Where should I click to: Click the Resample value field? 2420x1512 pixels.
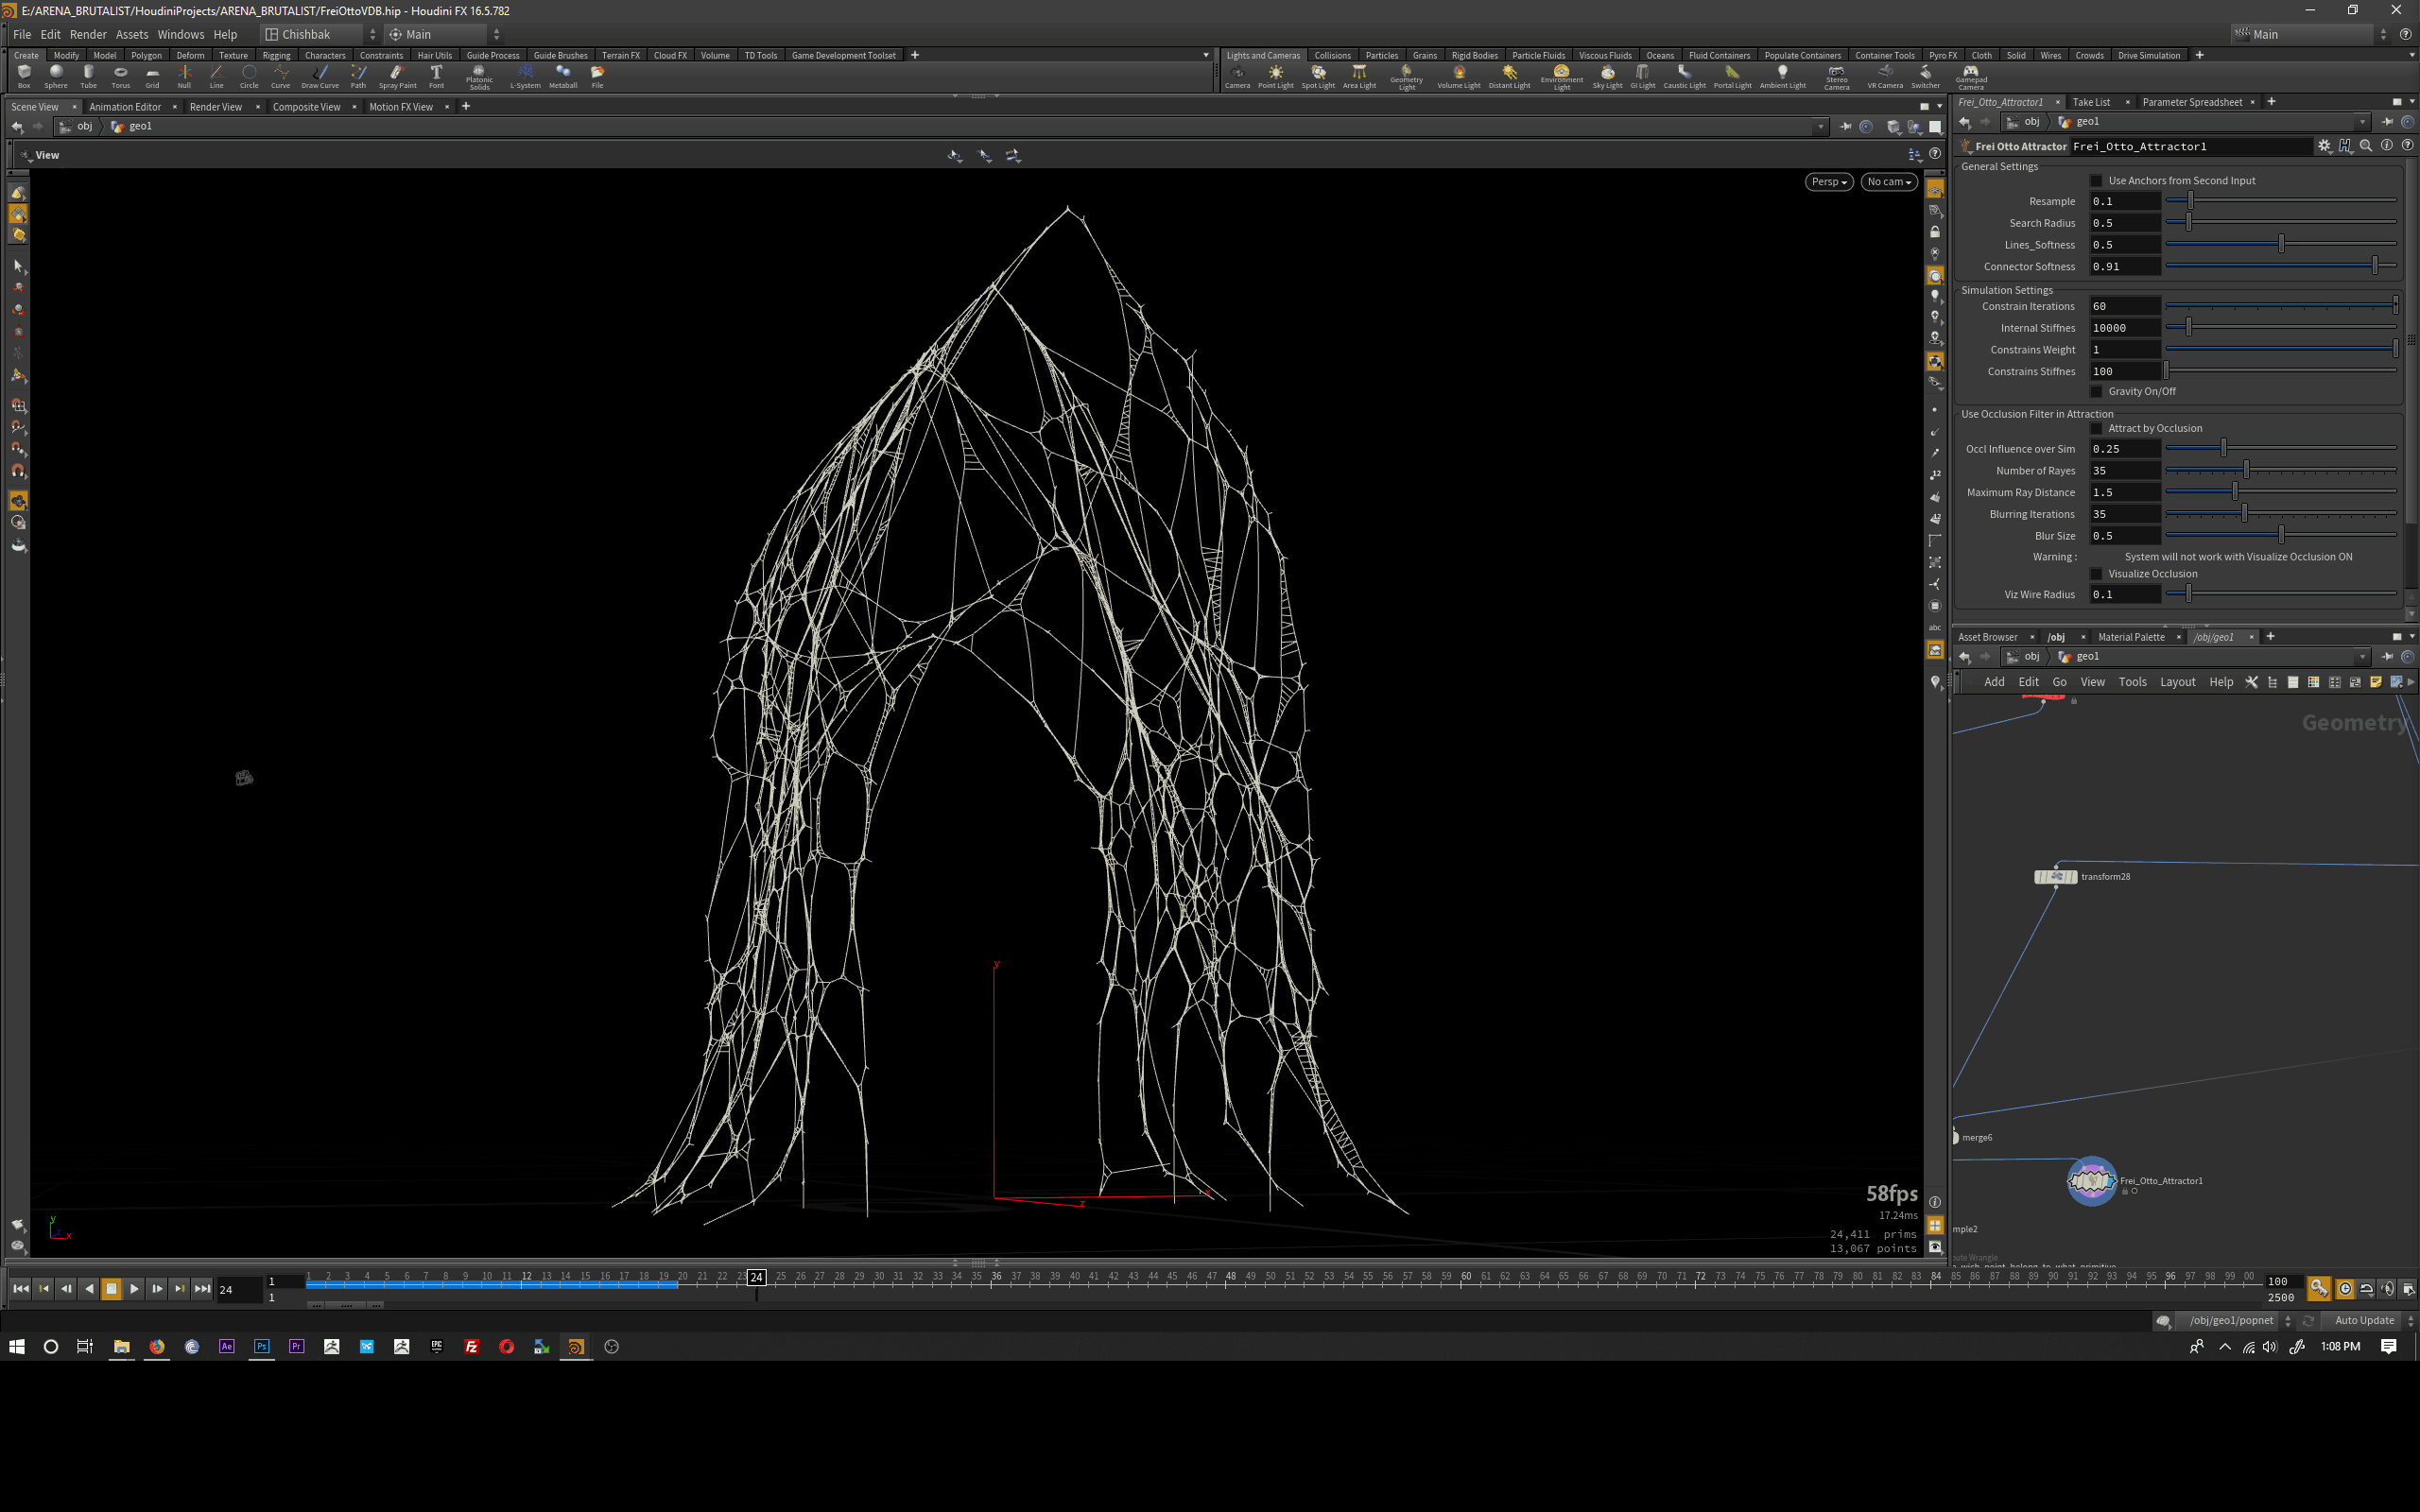2124,201
